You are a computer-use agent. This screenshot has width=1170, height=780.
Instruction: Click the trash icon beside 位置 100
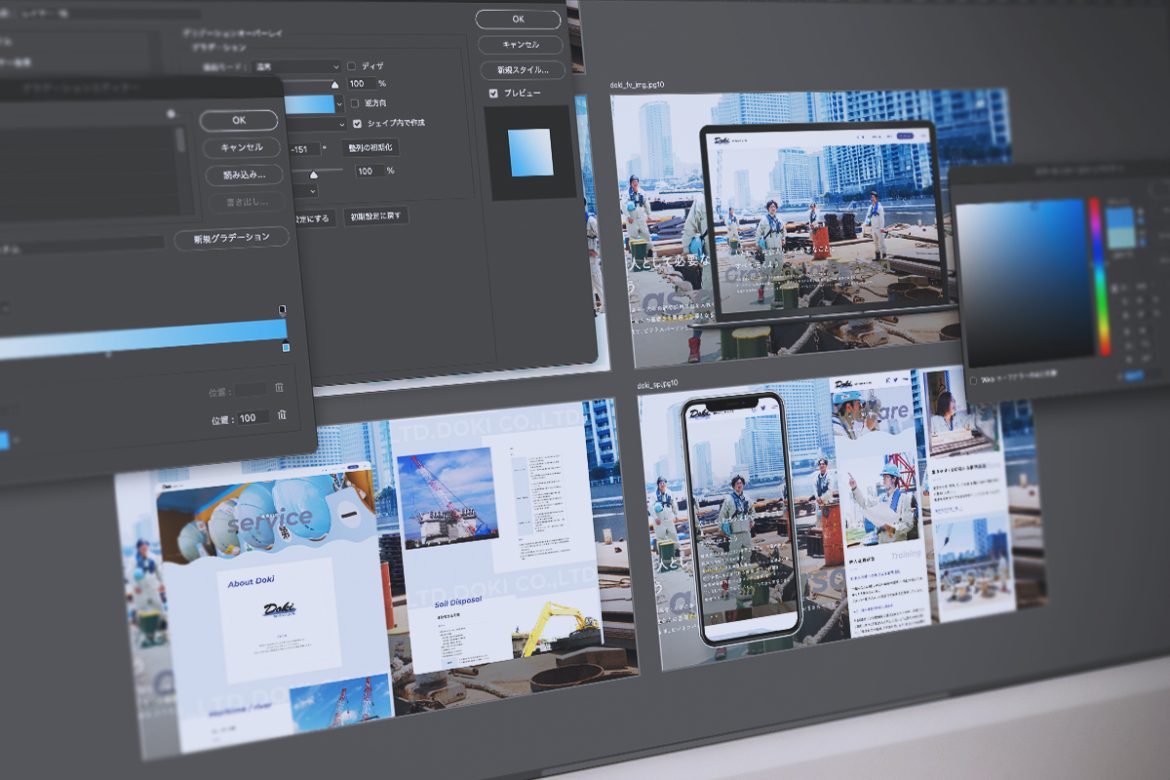pos(282,415)
